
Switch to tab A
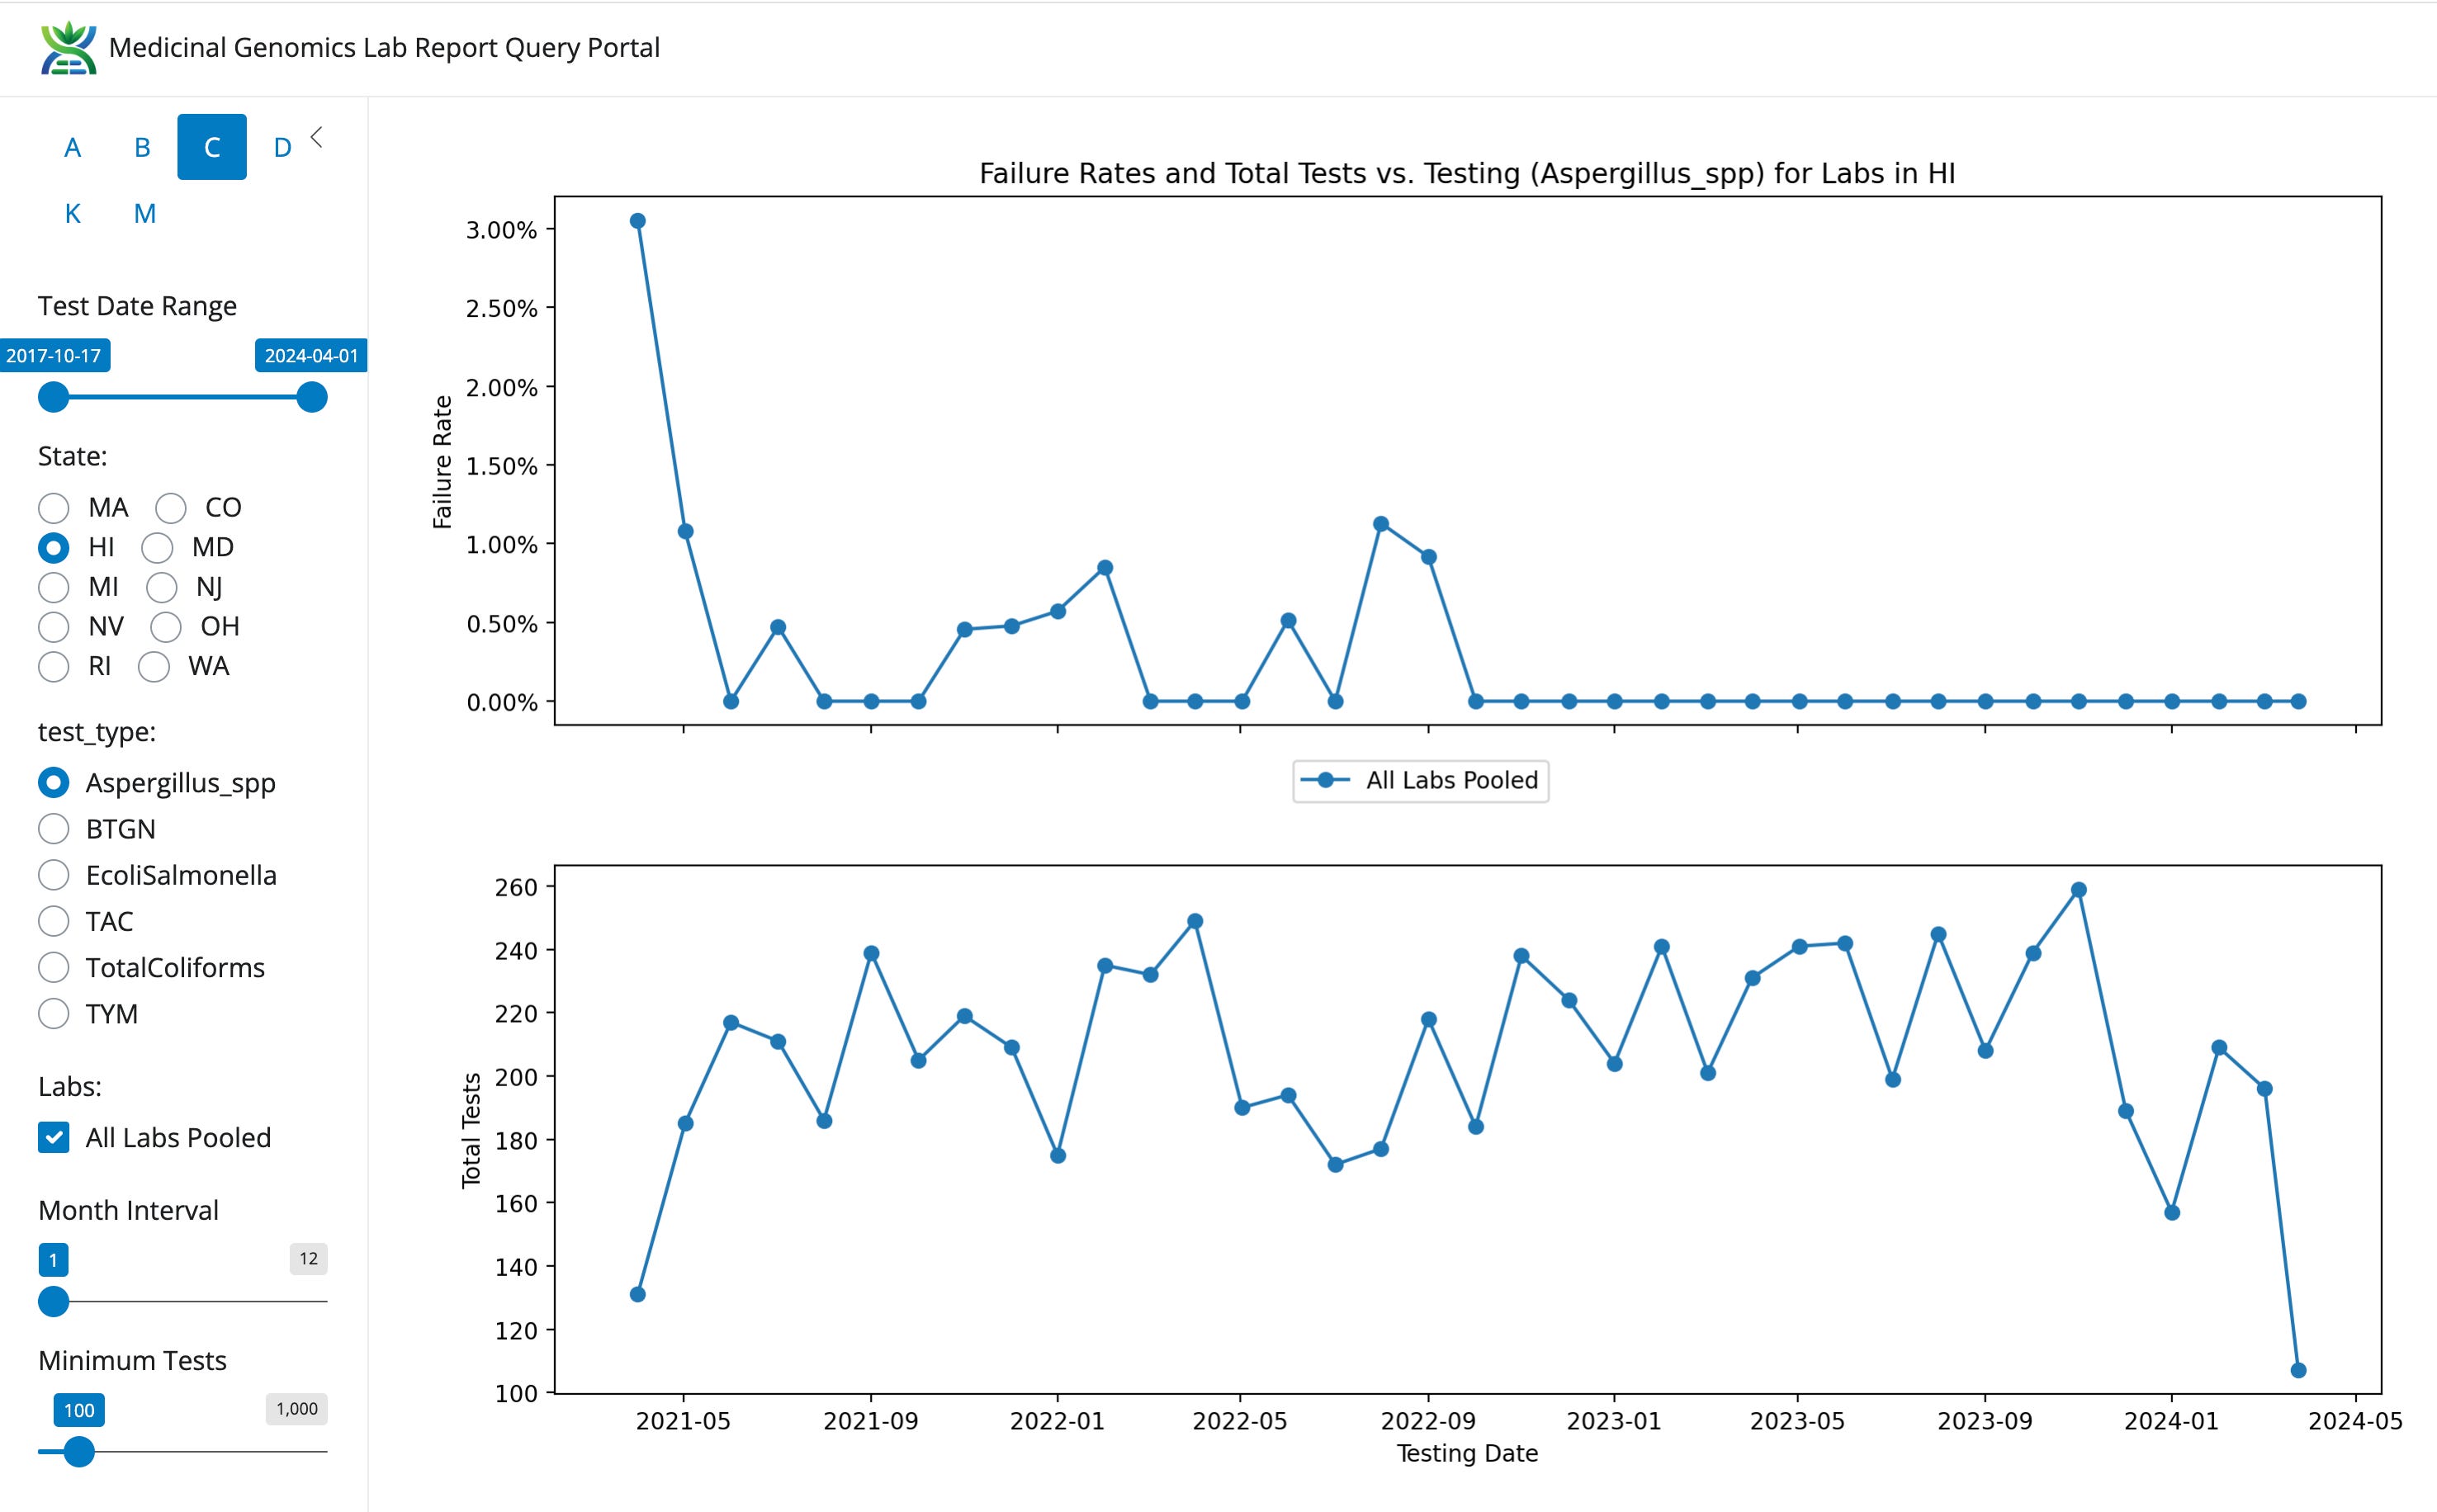point(72,148)
